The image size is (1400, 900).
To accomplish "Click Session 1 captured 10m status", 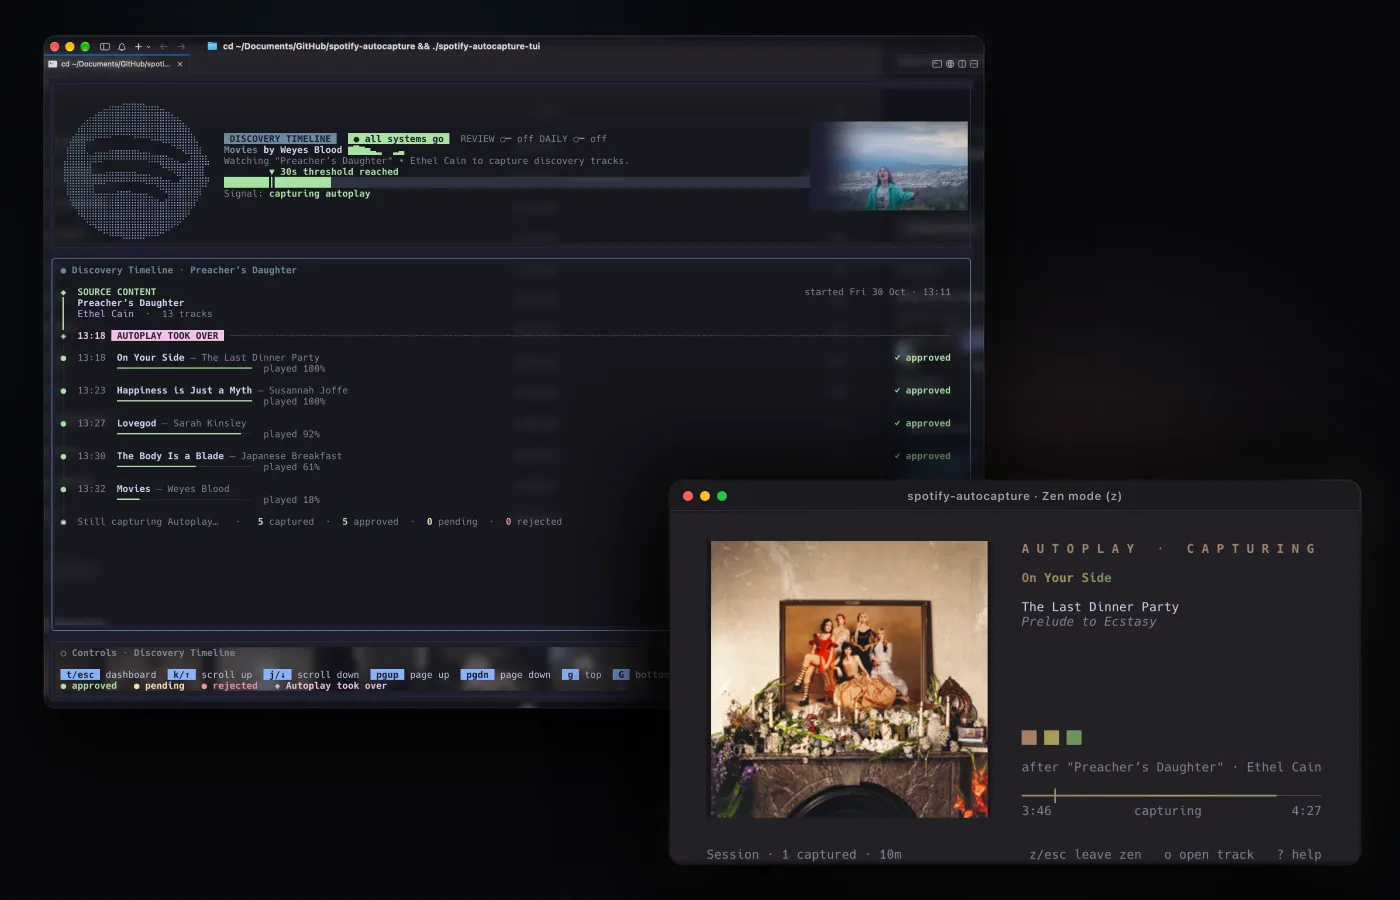I will tap(804, 855).
